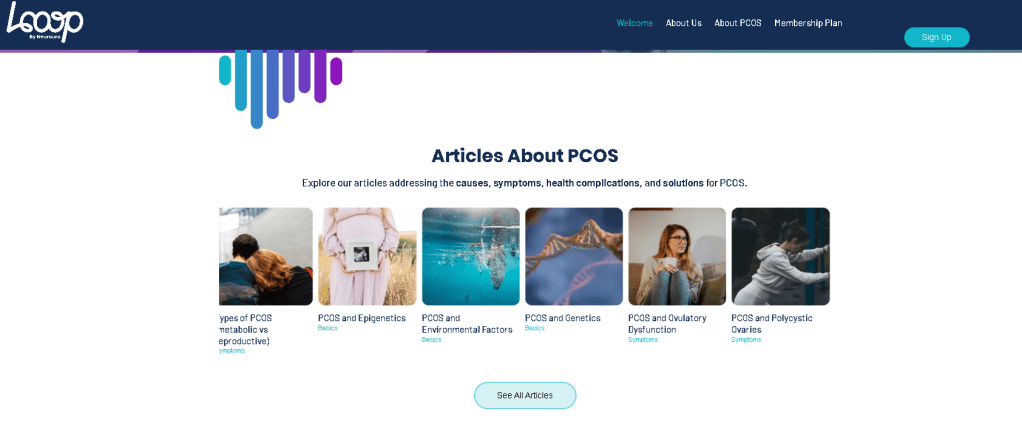
Task: Open the DNA helix article thumbnail
Action: [x=574, y=256]
